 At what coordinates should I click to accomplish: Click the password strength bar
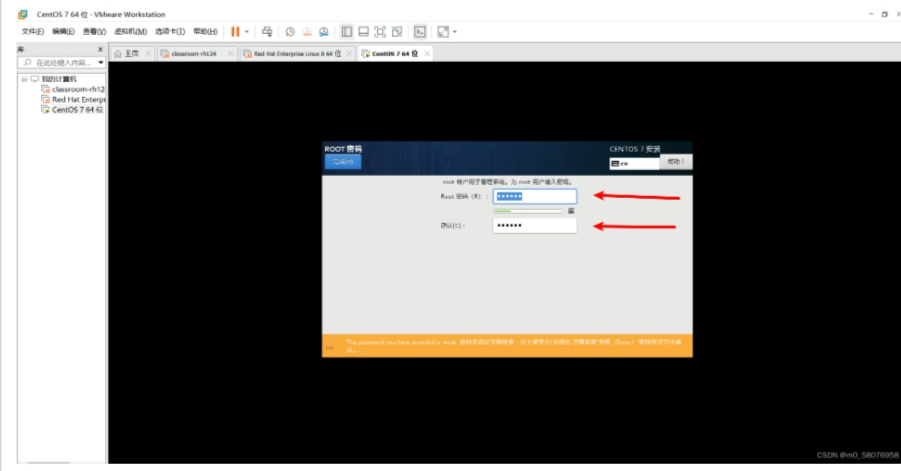coord(527,211)
